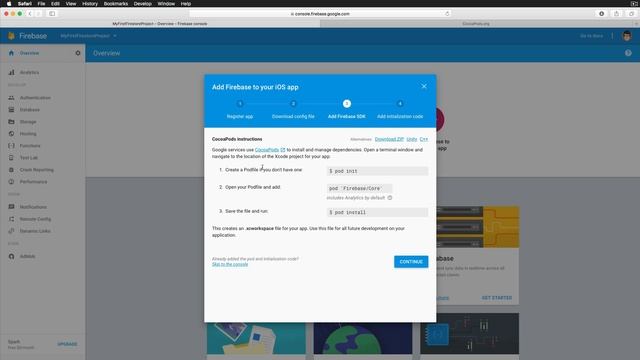This screenshot has width=640, height=360.
Task: Reload the page in Safari
Action: [x=447, y=13]
